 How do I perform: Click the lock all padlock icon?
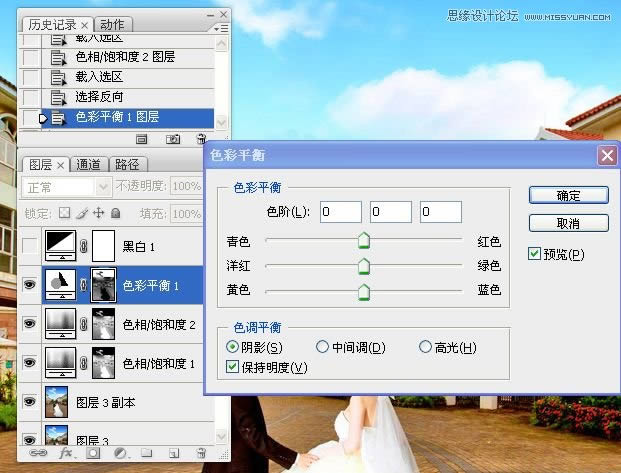tap(116, 213)
